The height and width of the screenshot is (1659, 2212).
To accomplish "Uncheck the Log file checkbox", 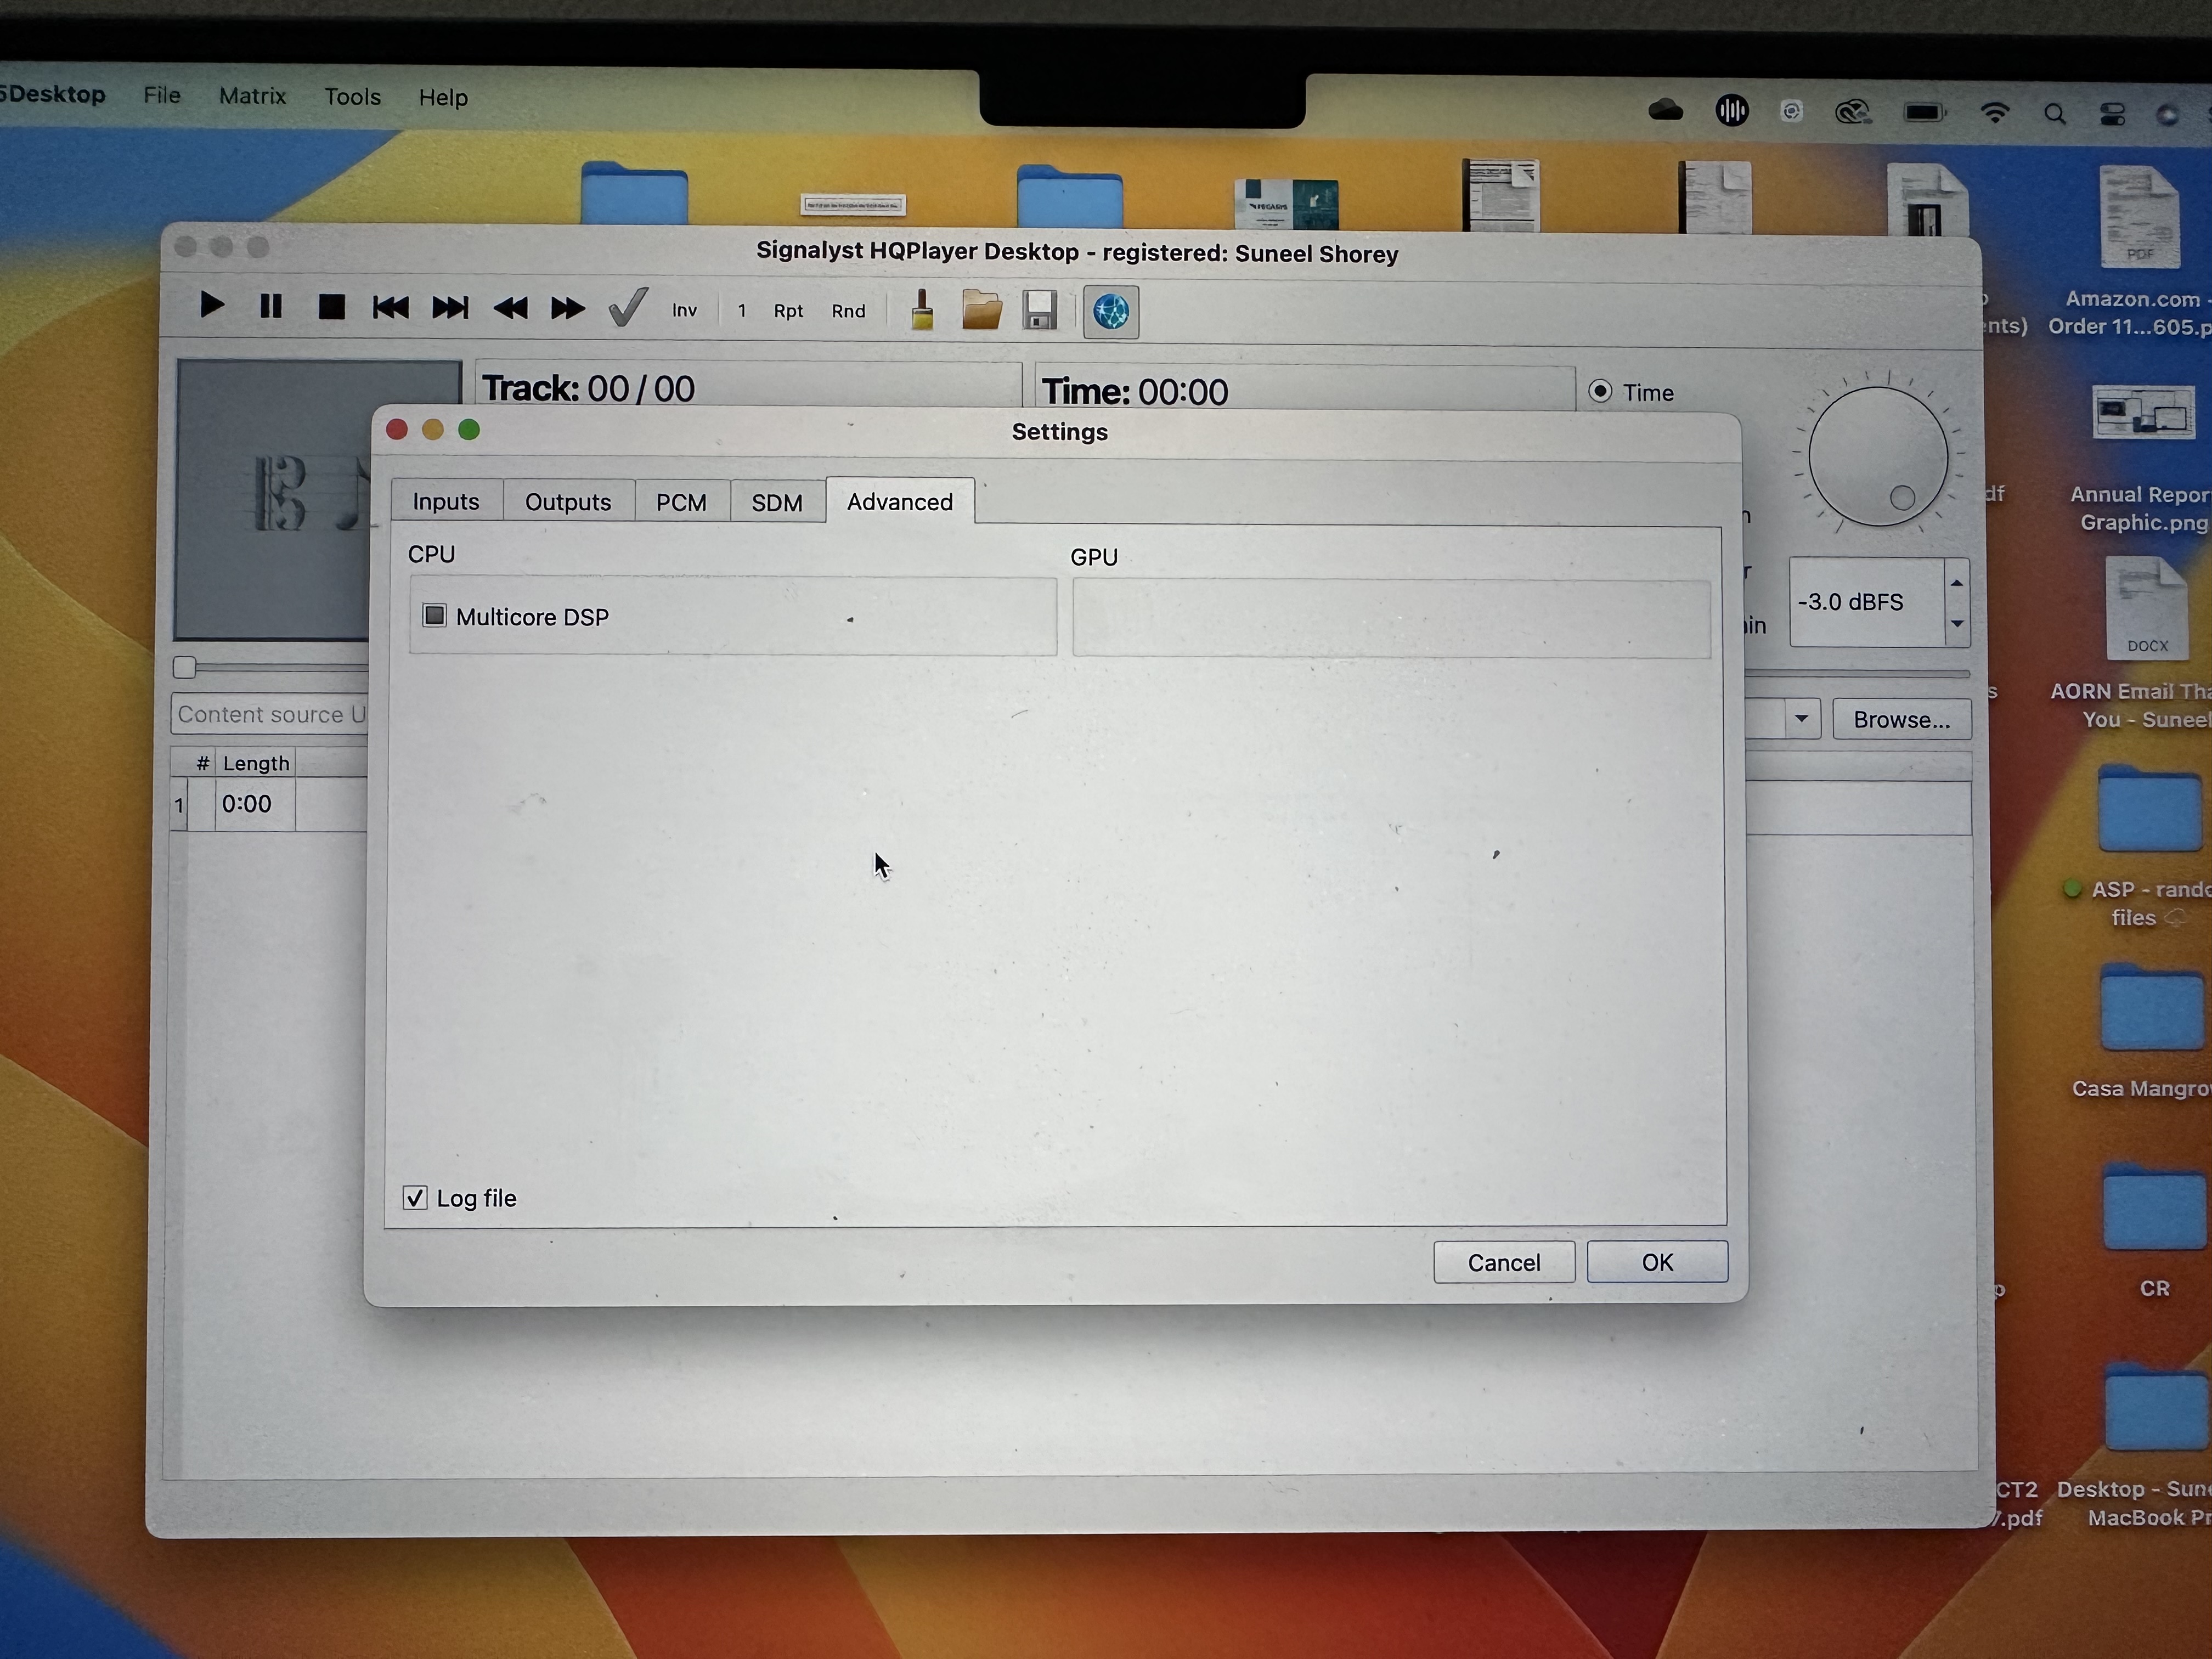I will click(415, 1197).
